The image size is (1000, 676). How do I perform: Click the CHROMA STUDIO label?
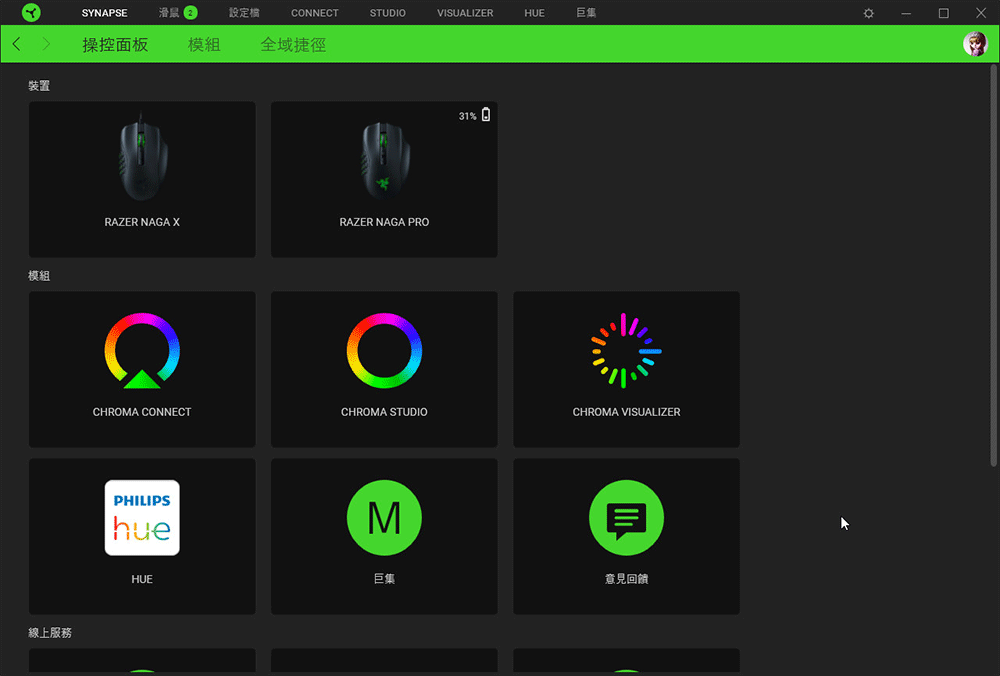pyautogui.click(x=385, y=412)
